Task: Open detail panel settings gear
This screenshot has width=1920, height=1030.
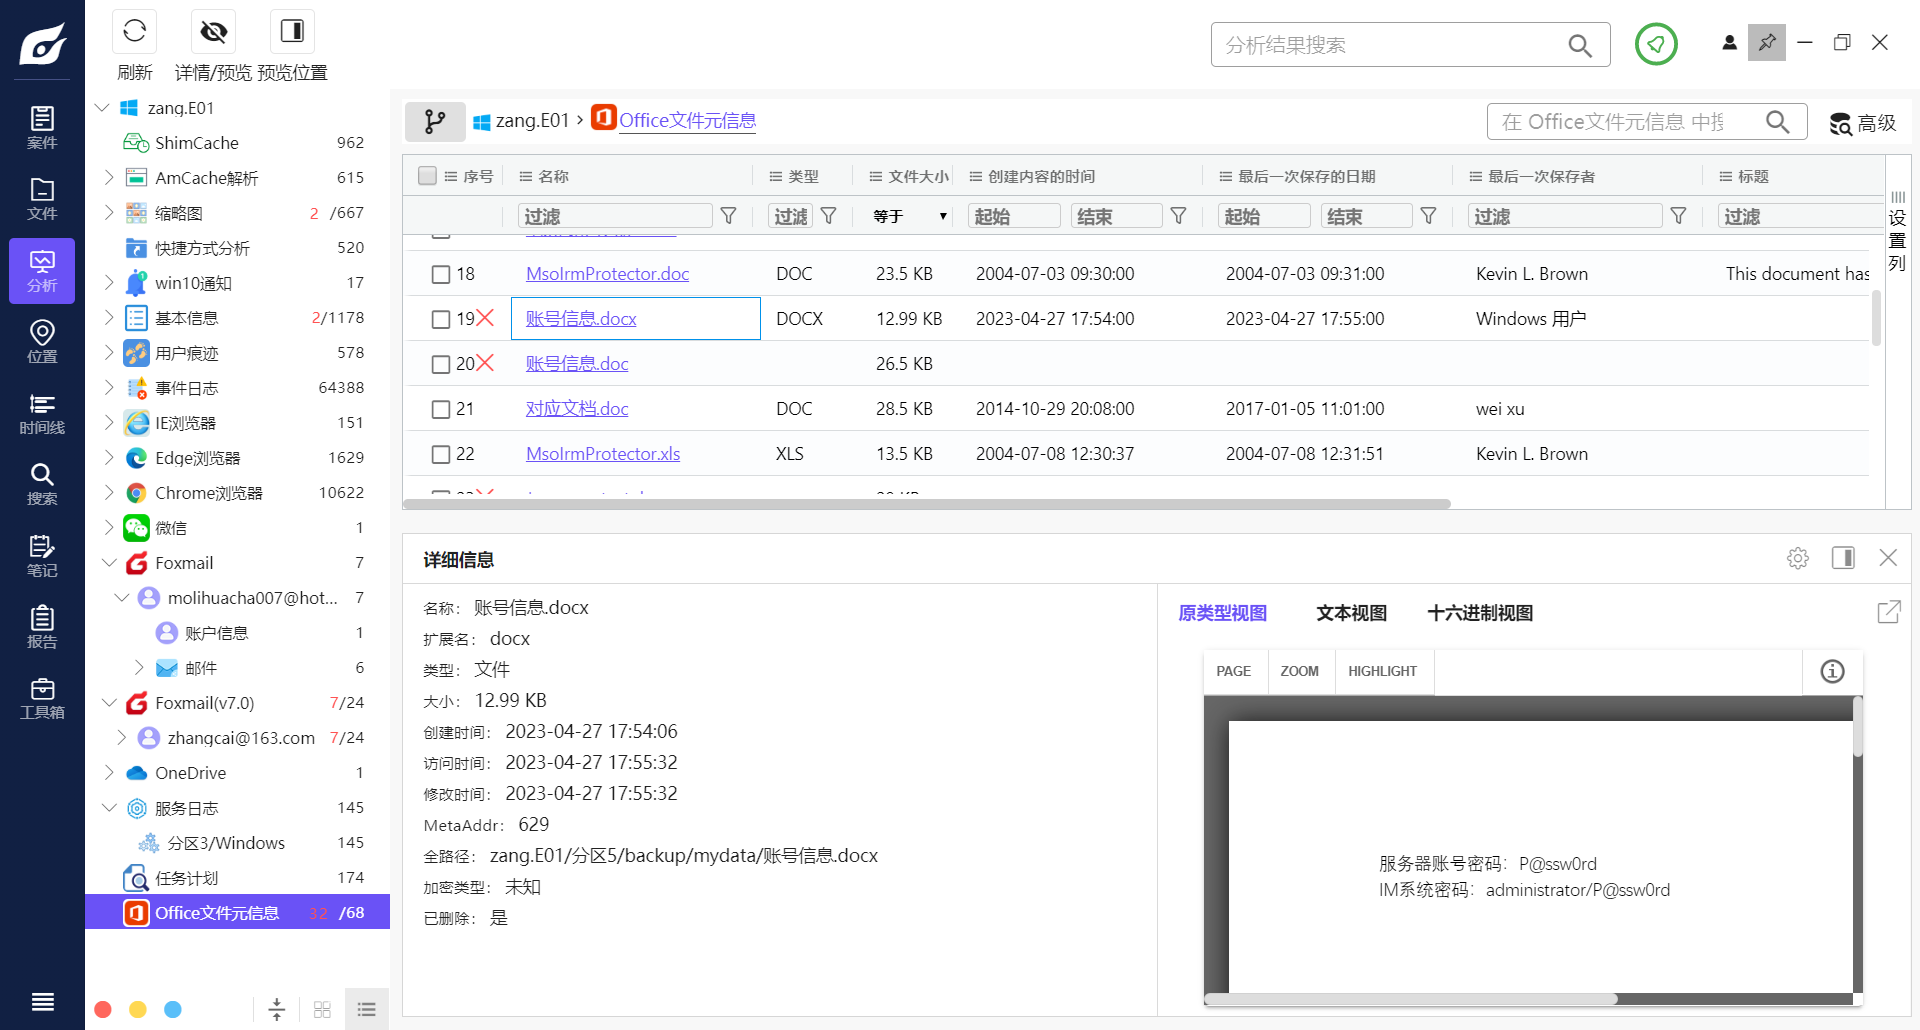Action: point(1798,558)
